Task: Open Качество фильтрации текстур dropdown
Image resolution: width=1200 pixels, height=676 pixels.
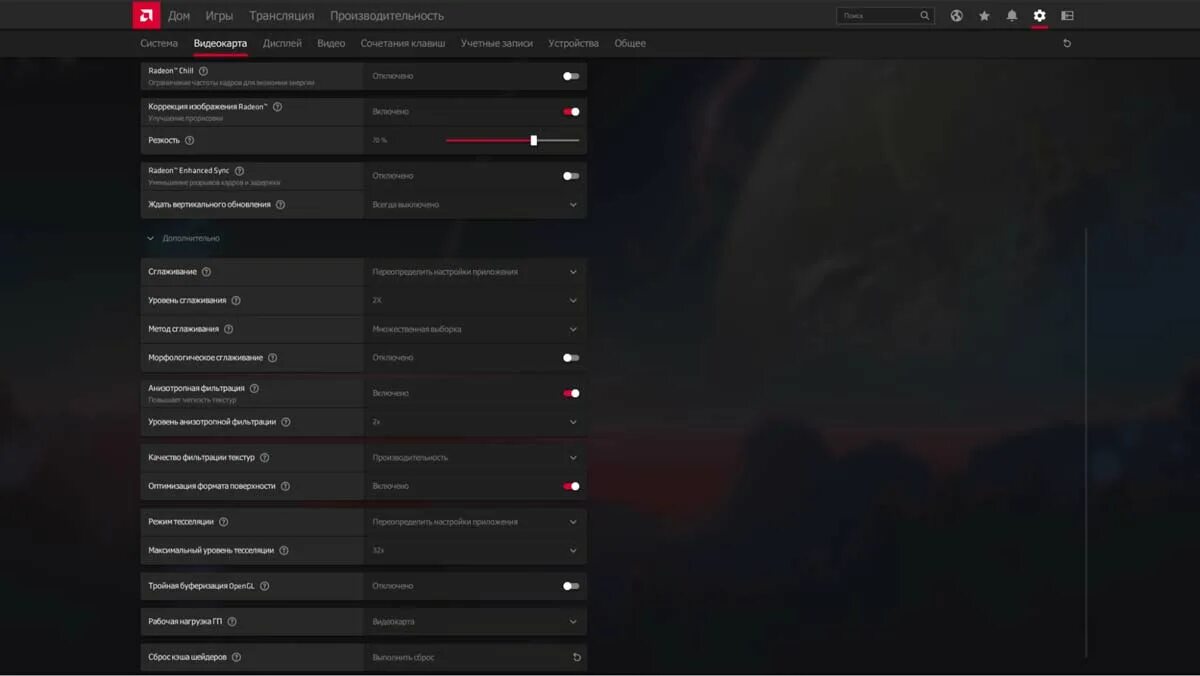Action: (475, 457)
